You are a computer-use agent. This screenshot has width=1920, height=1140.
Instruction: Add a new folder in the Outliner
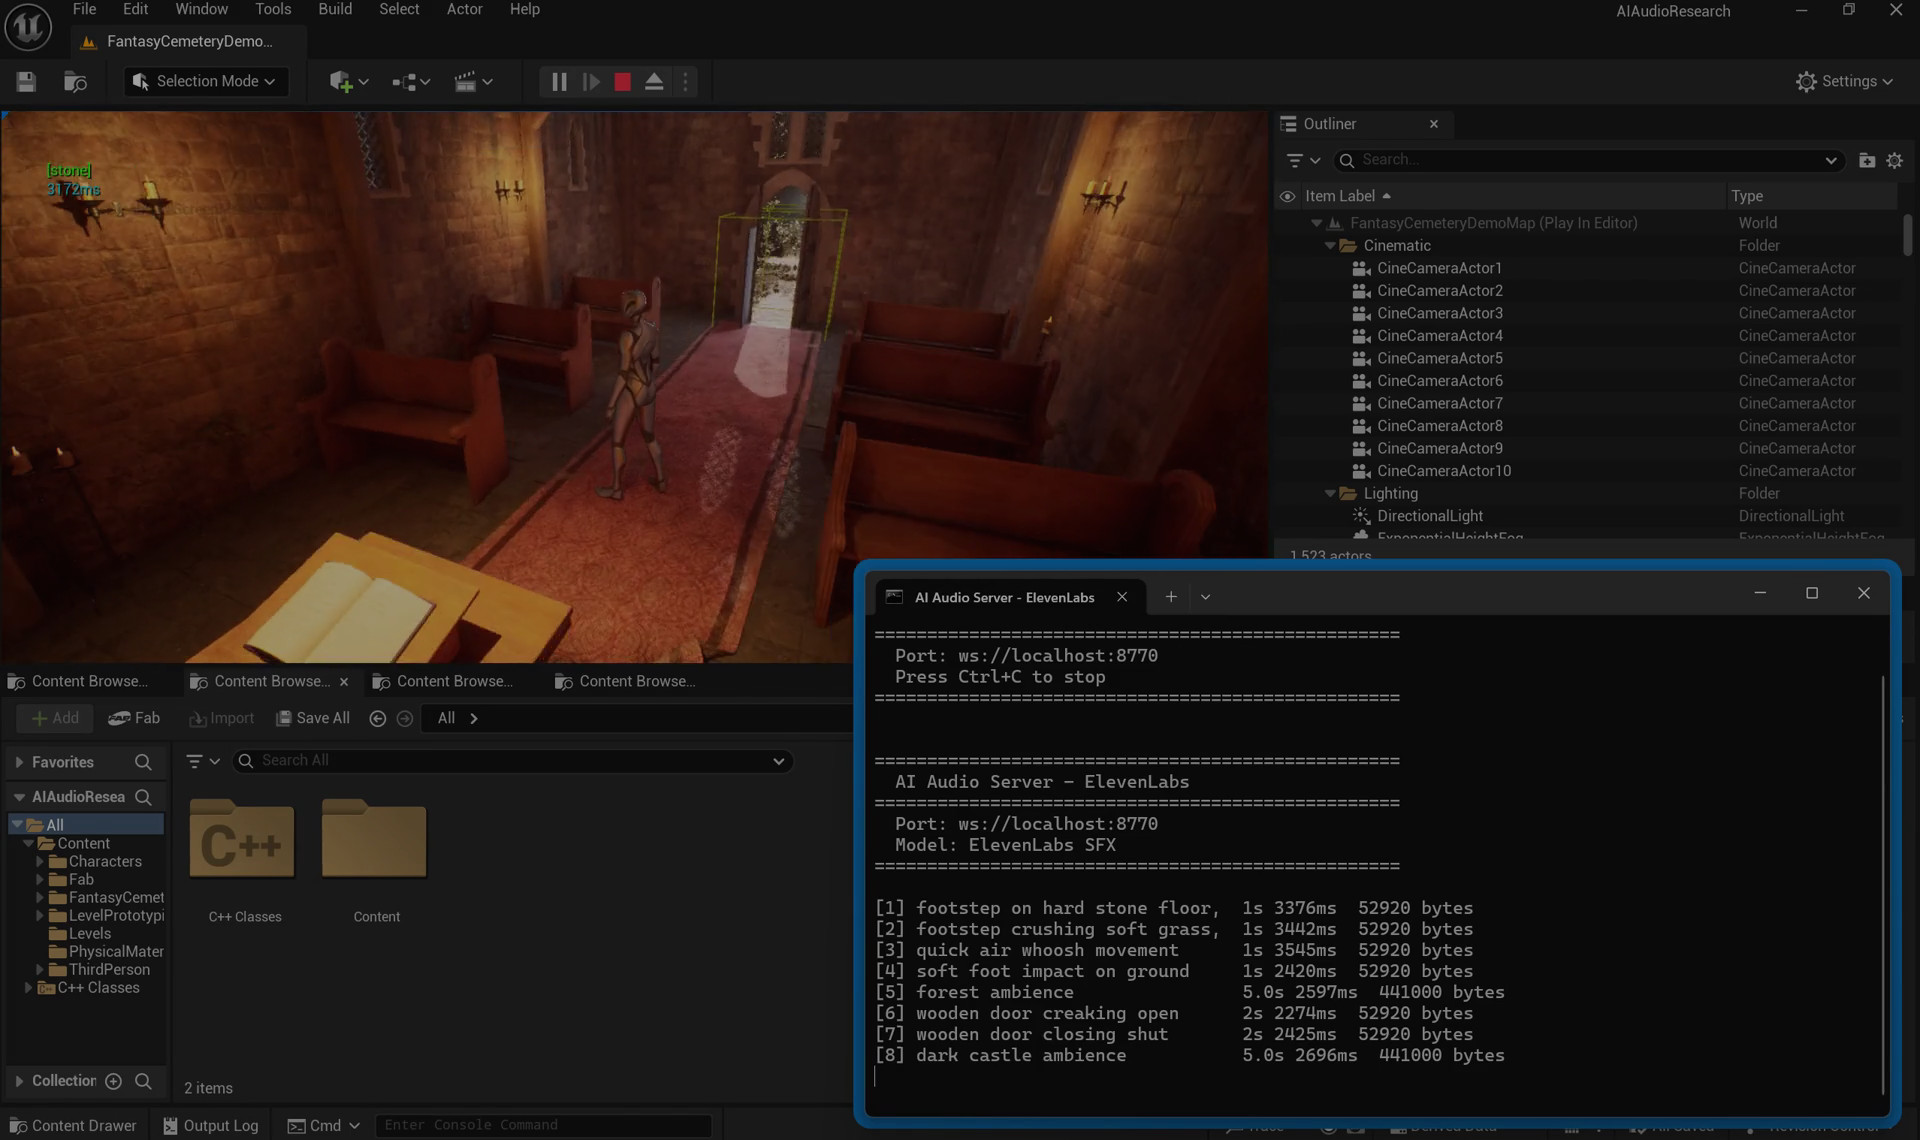tap(1866, 160)
